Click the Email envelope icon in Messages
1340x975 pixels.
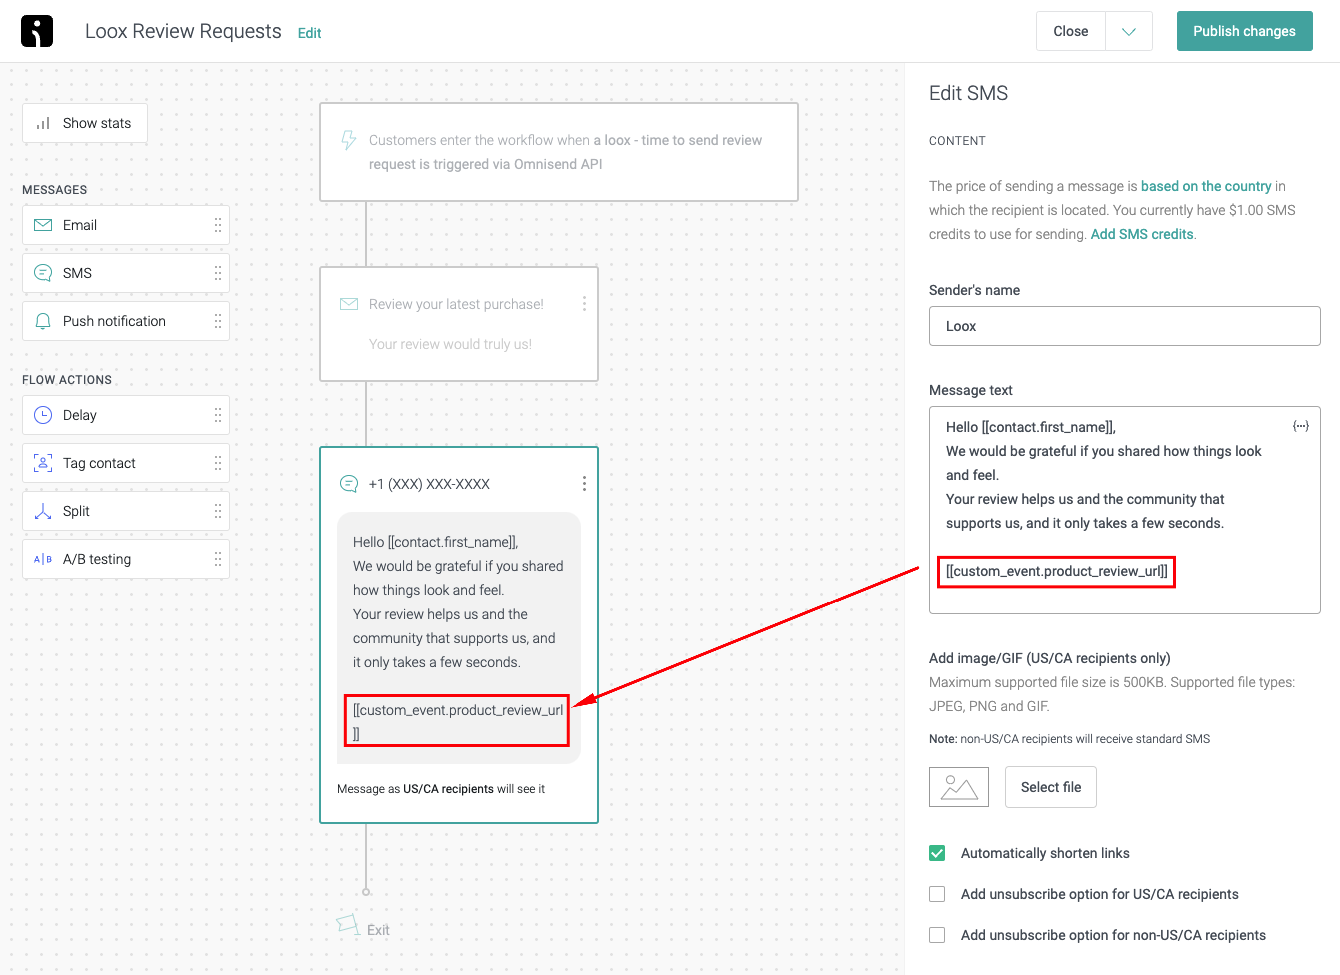(x=43, y=225)
